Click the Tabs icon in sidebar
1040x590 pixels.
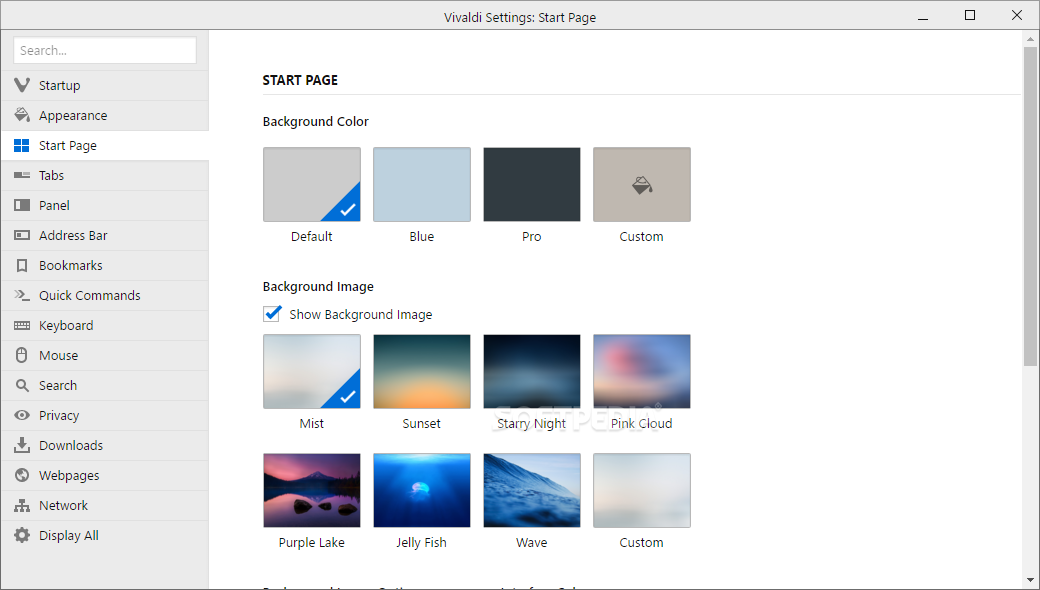click(22, 175)
